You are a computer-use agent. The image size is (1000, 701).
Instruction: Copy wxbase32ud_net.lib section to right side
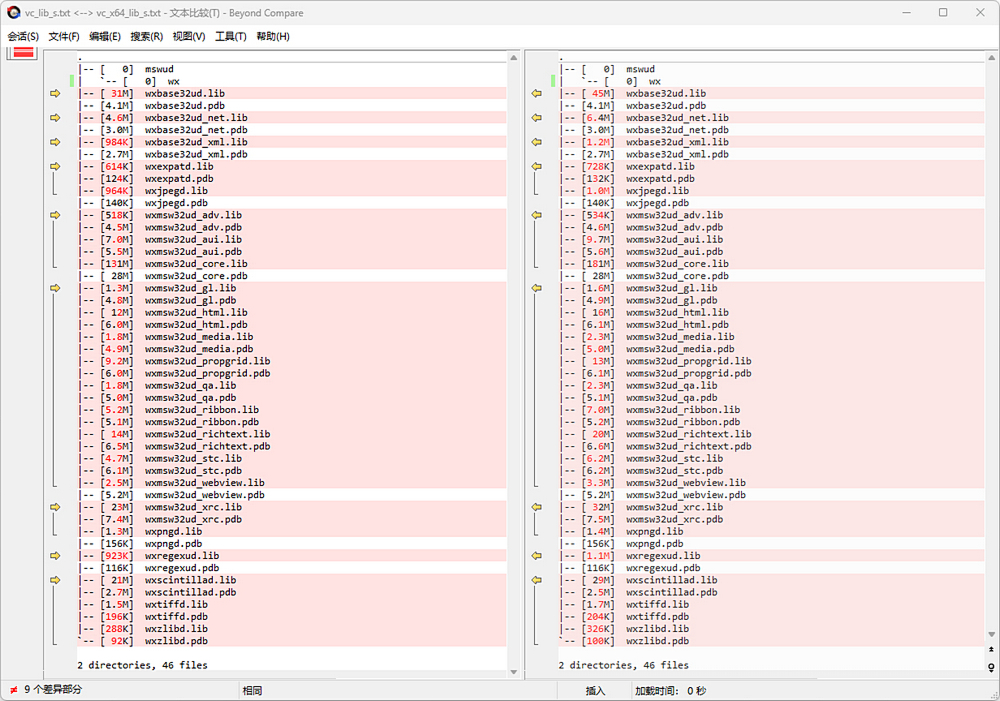pyautogui.click(x=55, y=117)
